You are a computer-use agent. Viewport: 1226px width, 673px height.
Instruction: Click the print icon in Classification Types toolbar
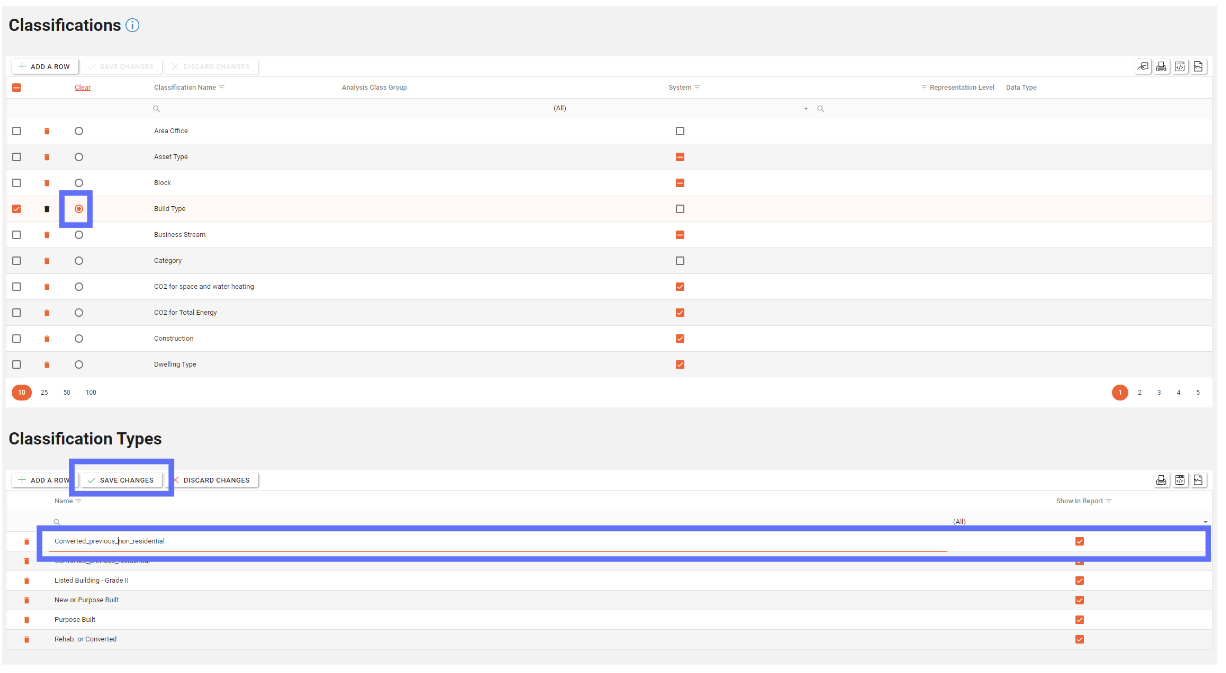coord(1161,480)
